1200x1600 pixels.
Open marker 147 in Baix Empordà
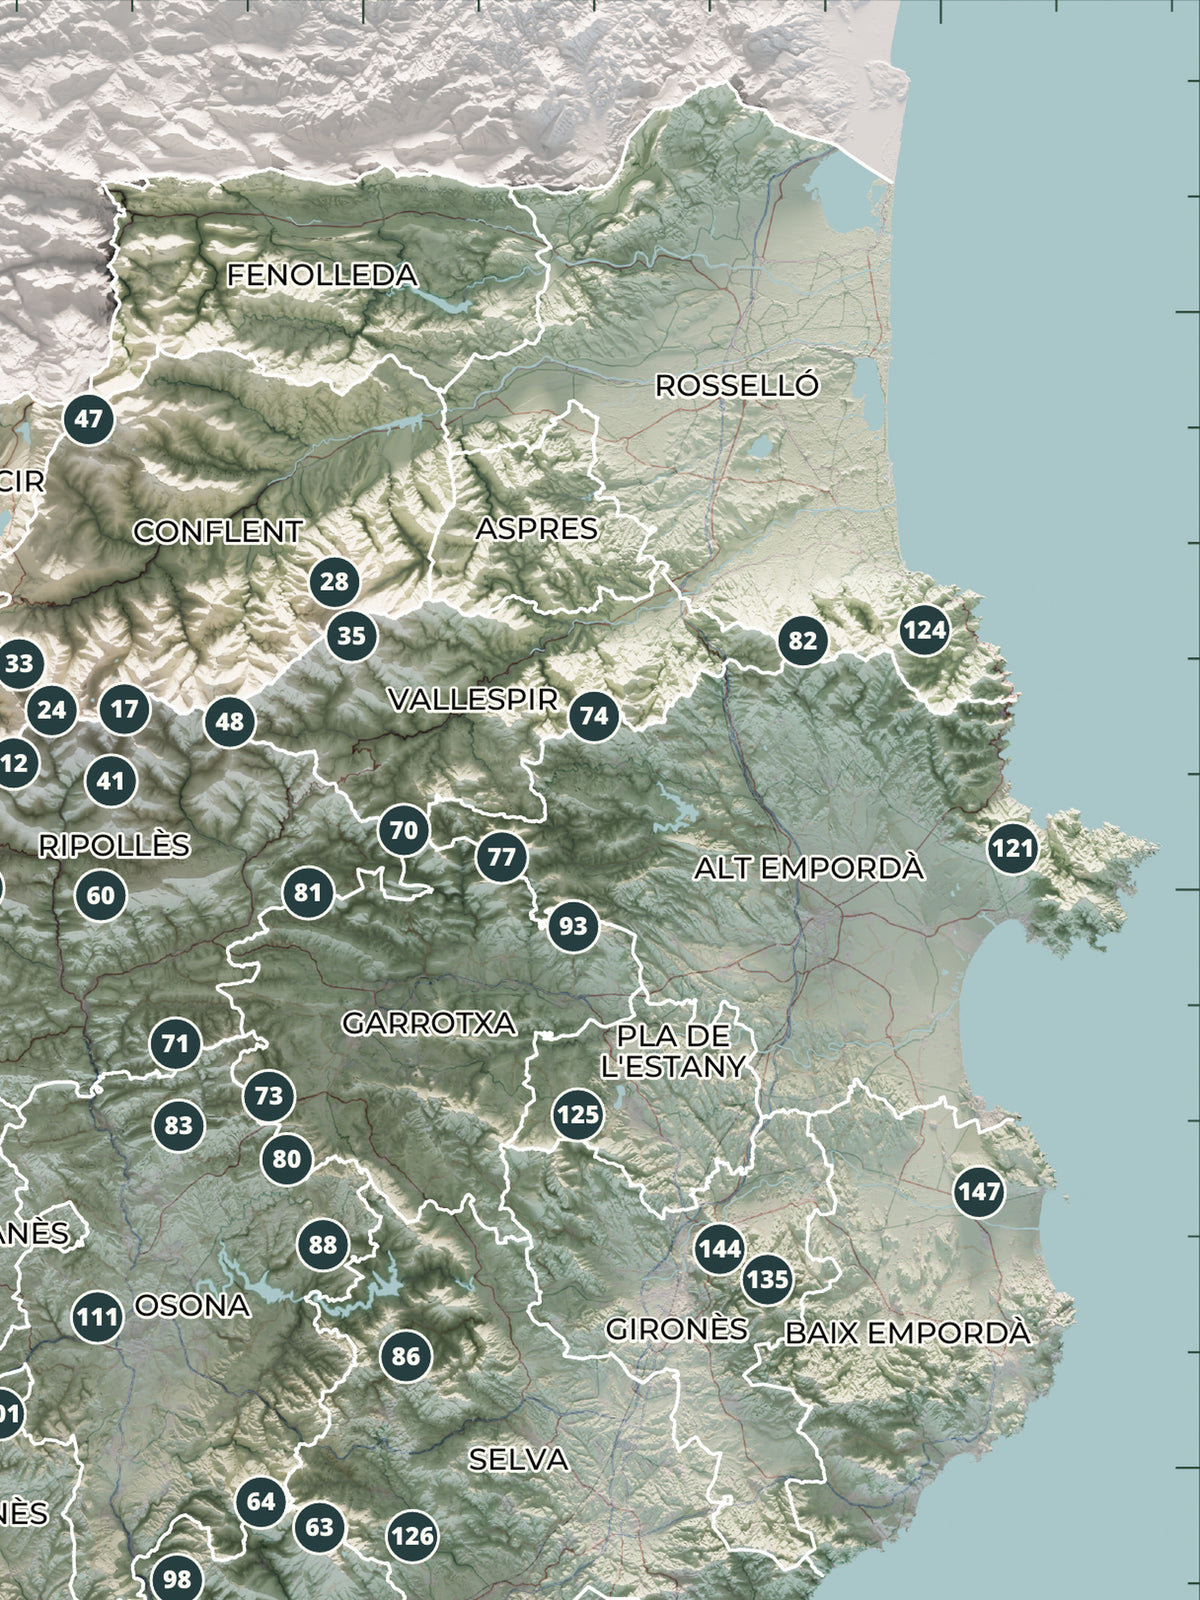(979, 1191)
